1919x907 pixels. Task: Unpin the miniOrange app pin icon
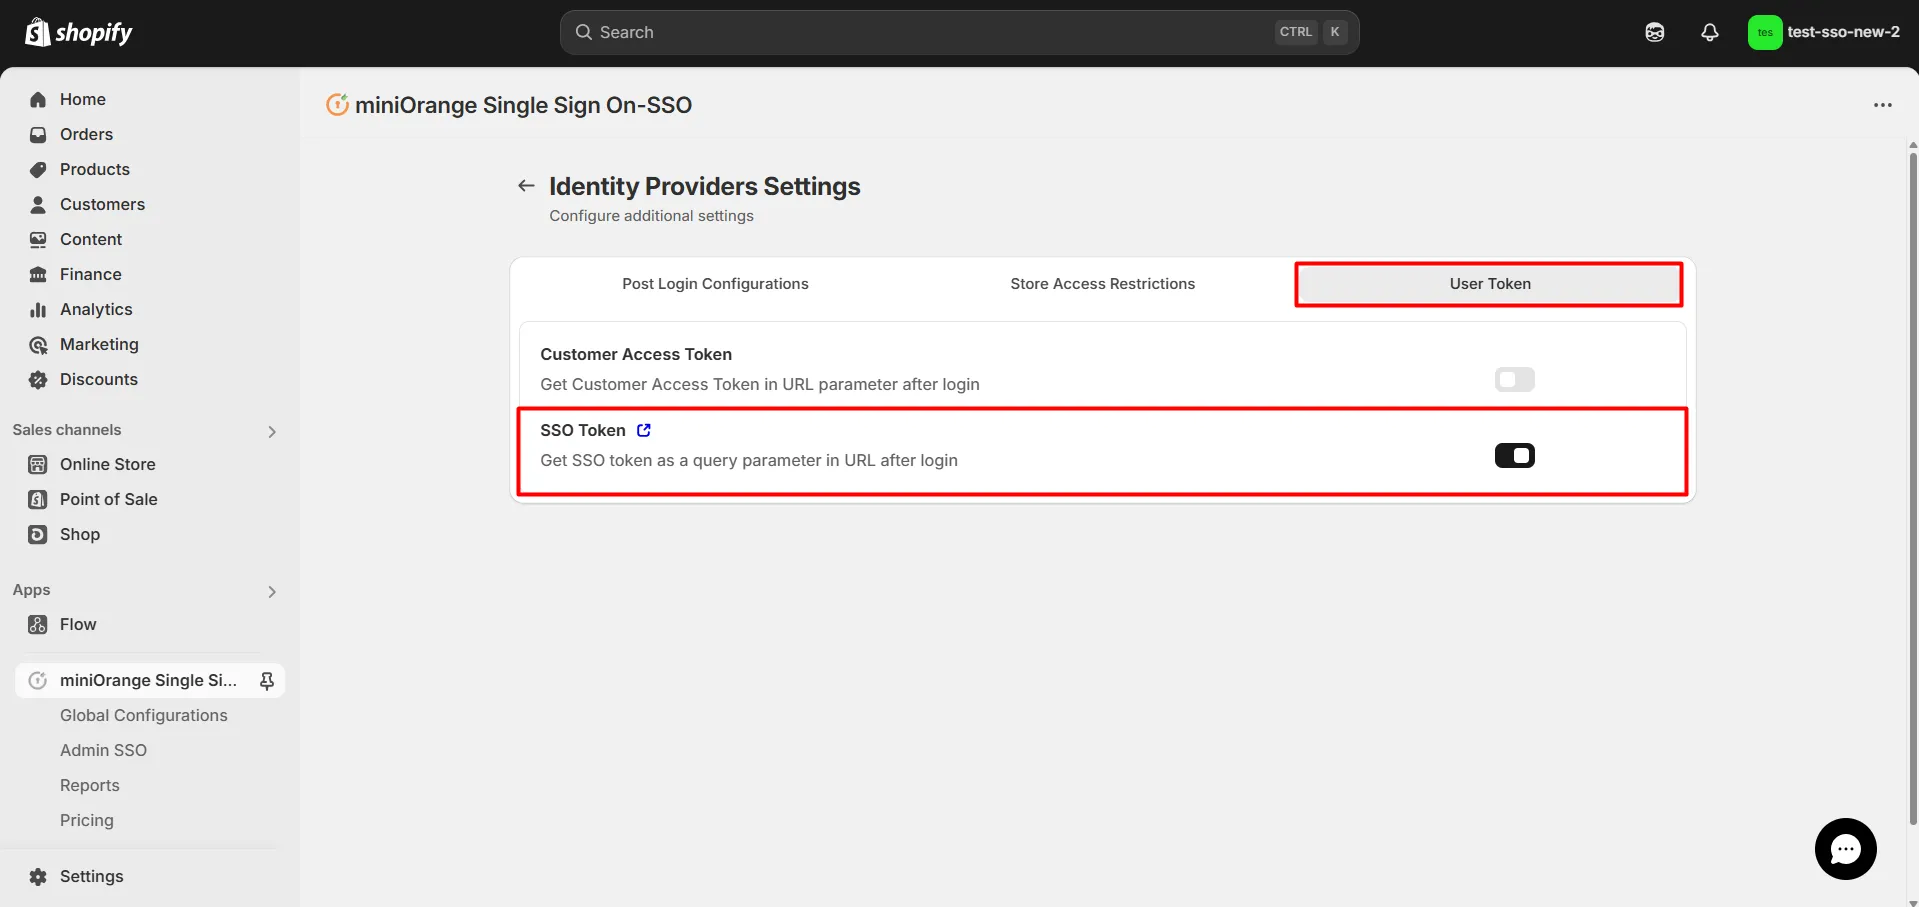point(267,680)
